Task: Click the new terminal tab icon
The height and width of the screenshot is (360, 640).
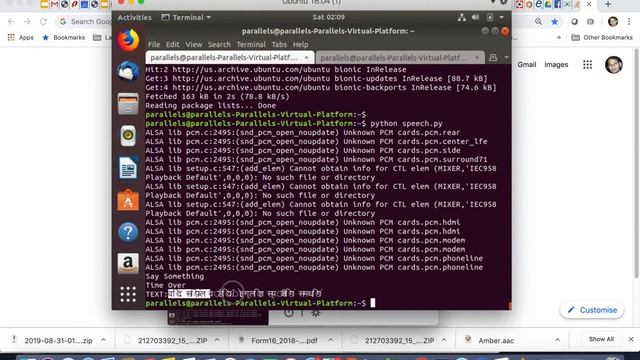Action: (493, 58)
